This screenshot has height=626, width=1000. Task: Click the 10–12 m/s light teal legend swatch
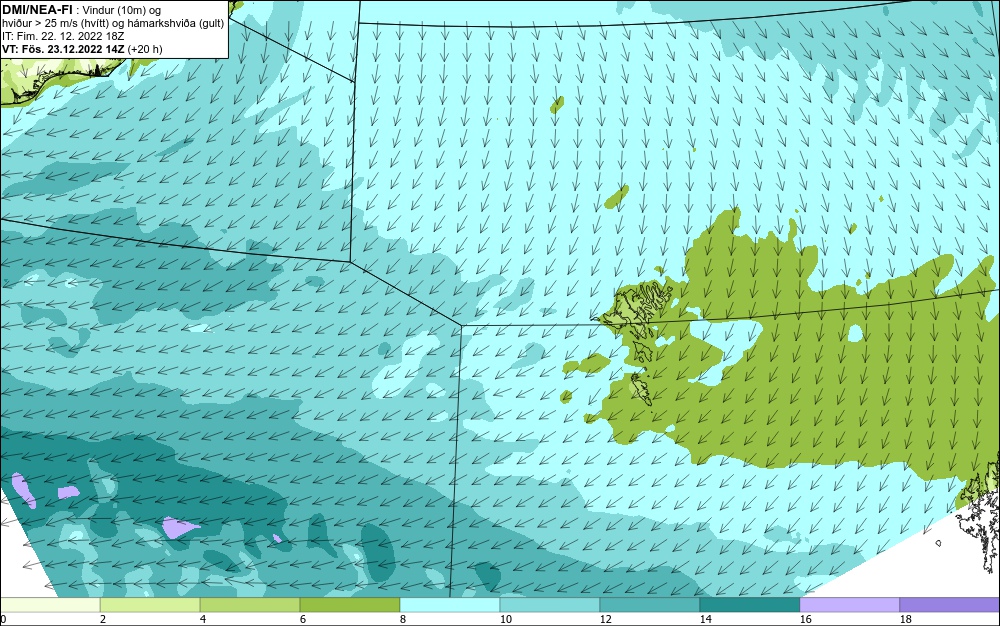click(550, 604)
